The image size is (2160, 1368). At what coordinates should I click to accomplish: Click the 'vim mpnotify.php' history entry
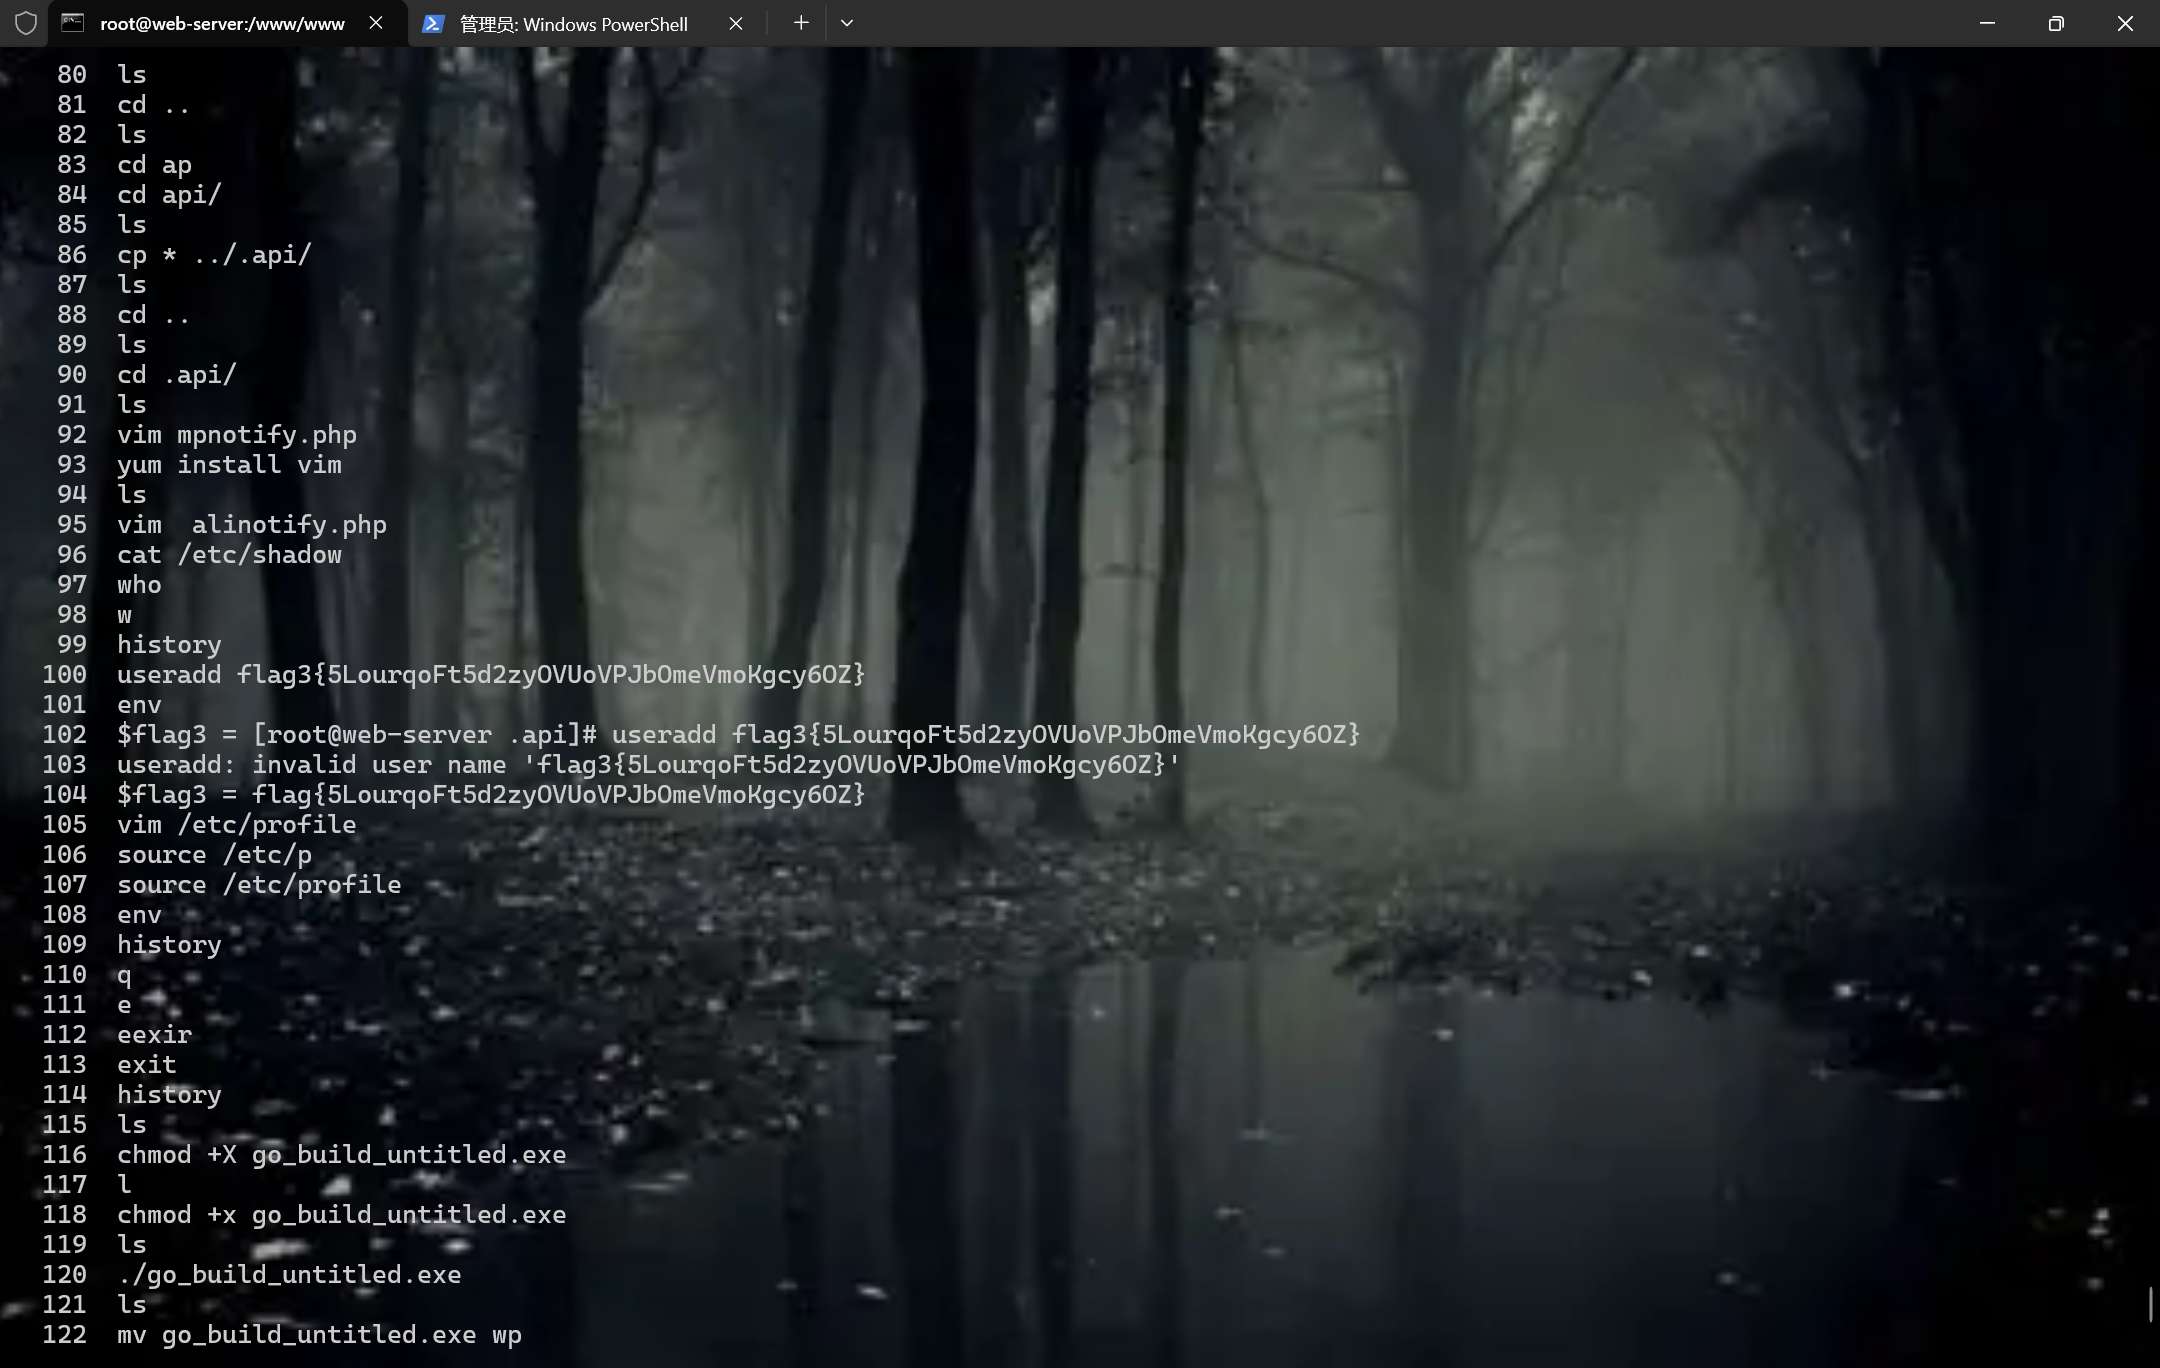tap(236, 435)
